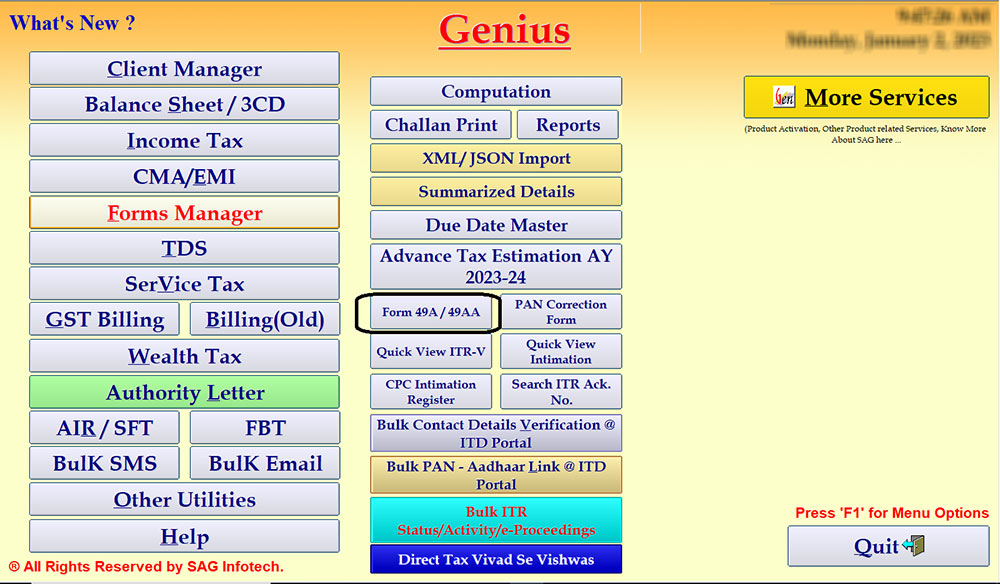Image resolution: width=1000 pixels, height=584 pixels.
Task: Click the door icon on Quit button
Action: point(916,546)
